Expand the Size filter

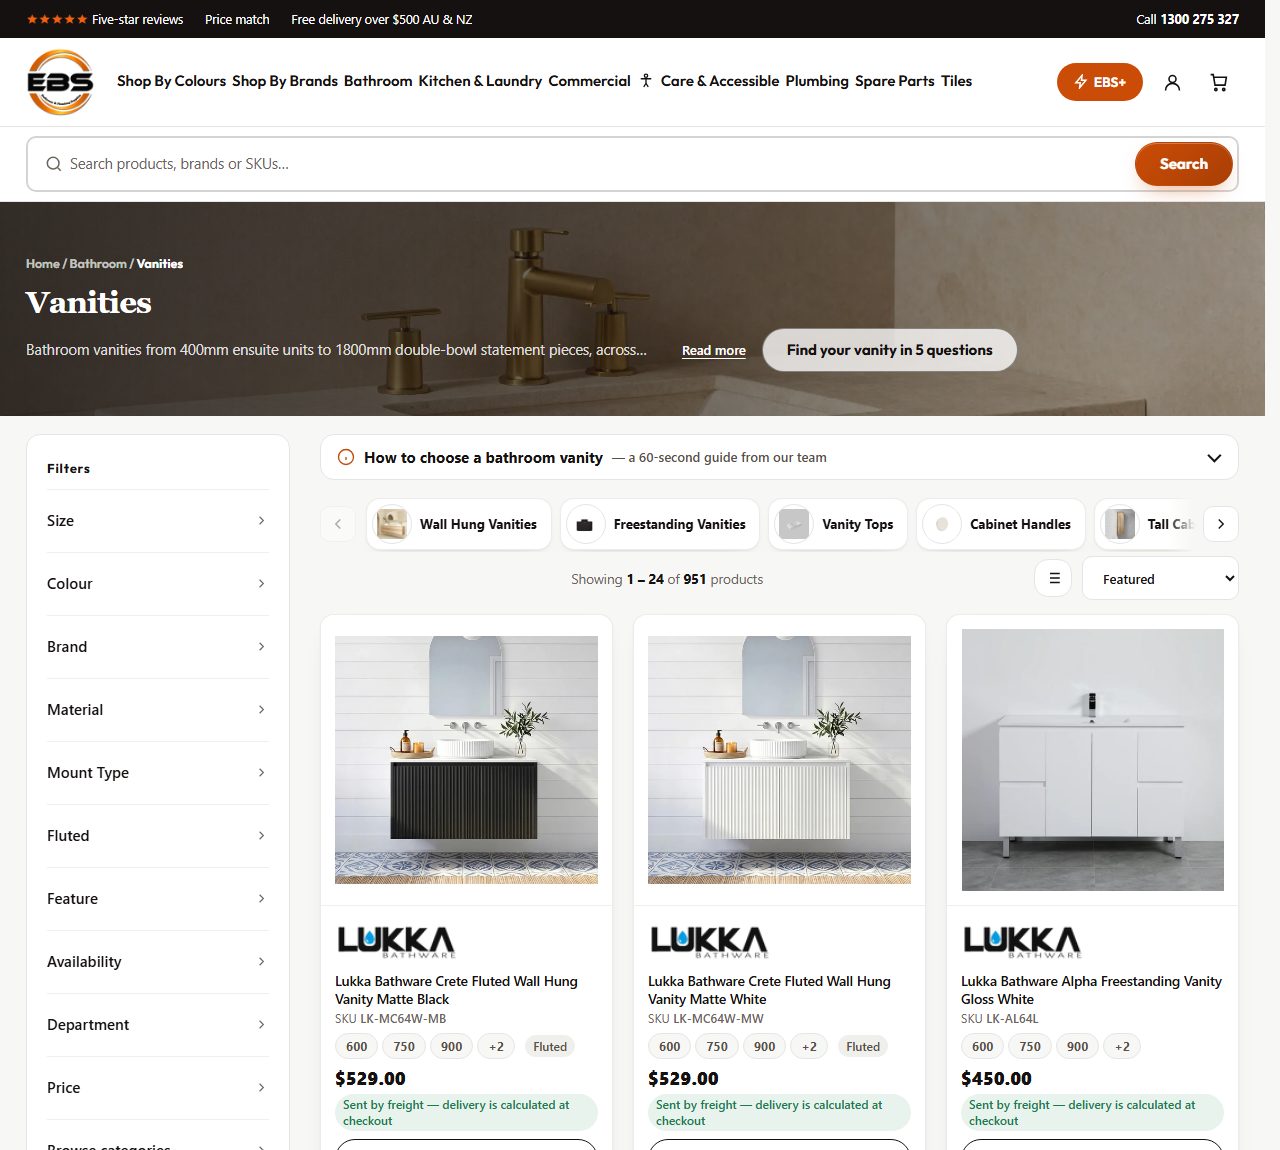coord(157,521)
